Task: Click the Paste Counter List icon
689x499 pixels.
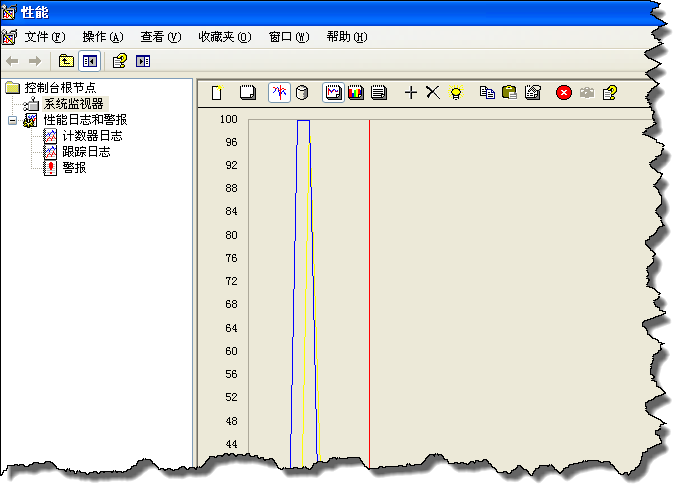Action: (510, 93)
